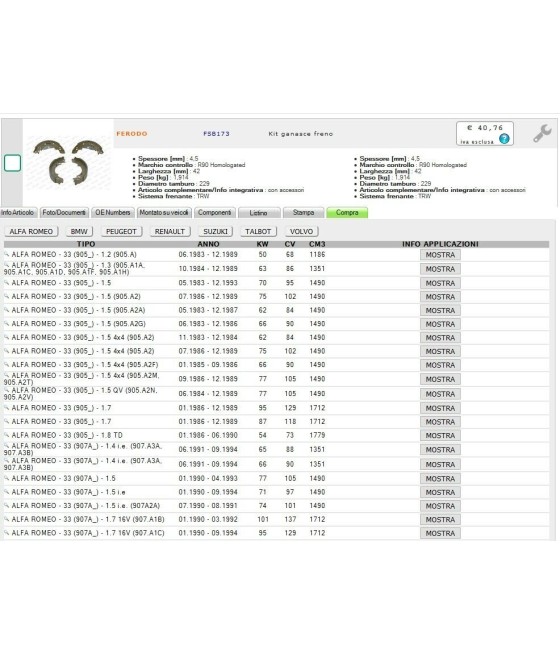This screenshot has height=655, width=560.
Task: Click the year range 01.1990 - 03.1992
Action: 208,519
